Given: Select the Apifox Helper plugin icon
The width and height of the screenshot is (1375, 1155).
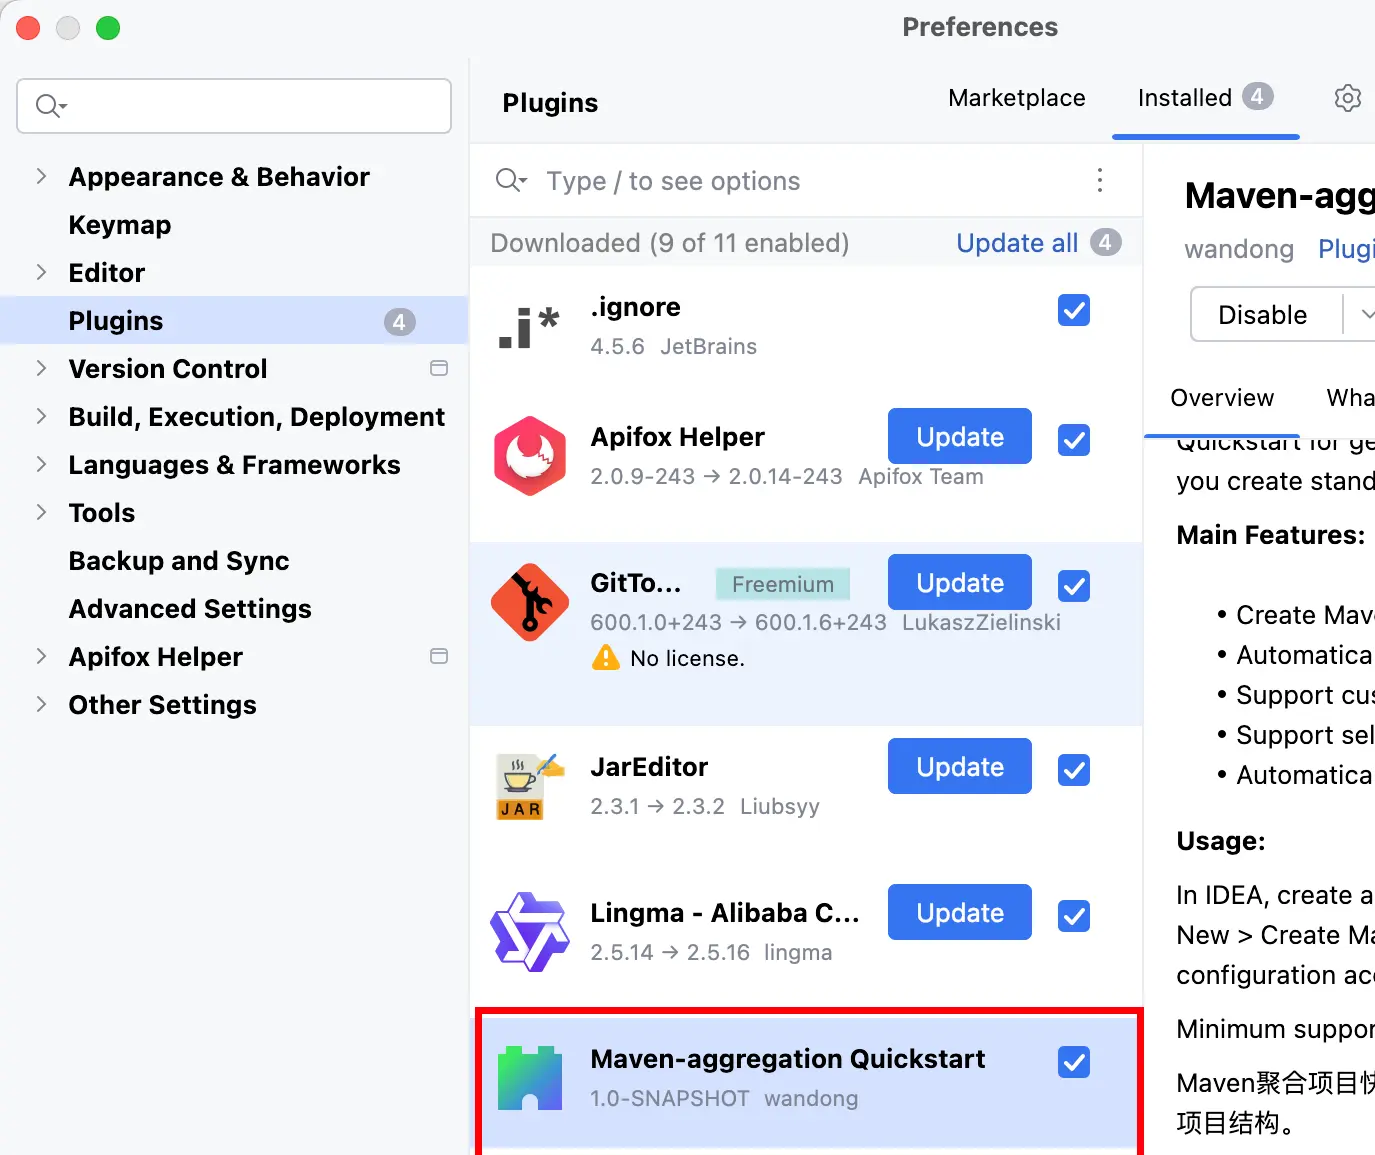Looking at the screenshot, I should (x=530, y=456).
